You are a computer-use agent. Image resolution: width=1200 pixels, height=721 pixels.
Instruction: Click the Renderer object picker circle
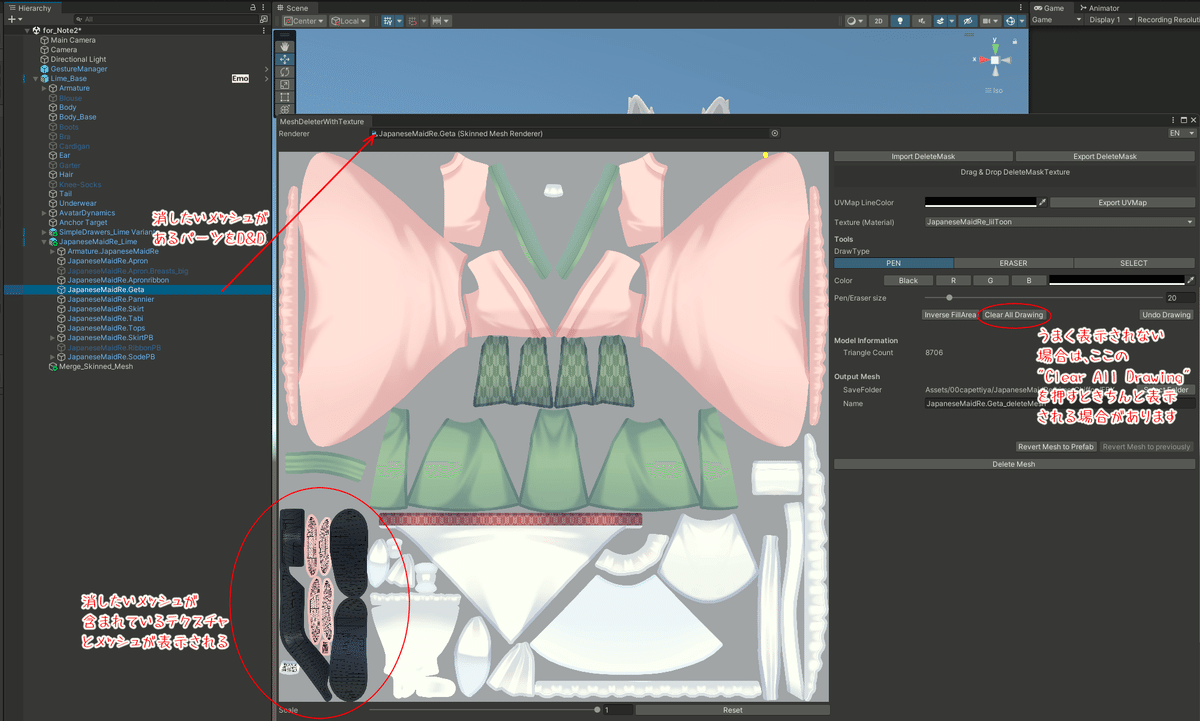click(x=775, y=133)
